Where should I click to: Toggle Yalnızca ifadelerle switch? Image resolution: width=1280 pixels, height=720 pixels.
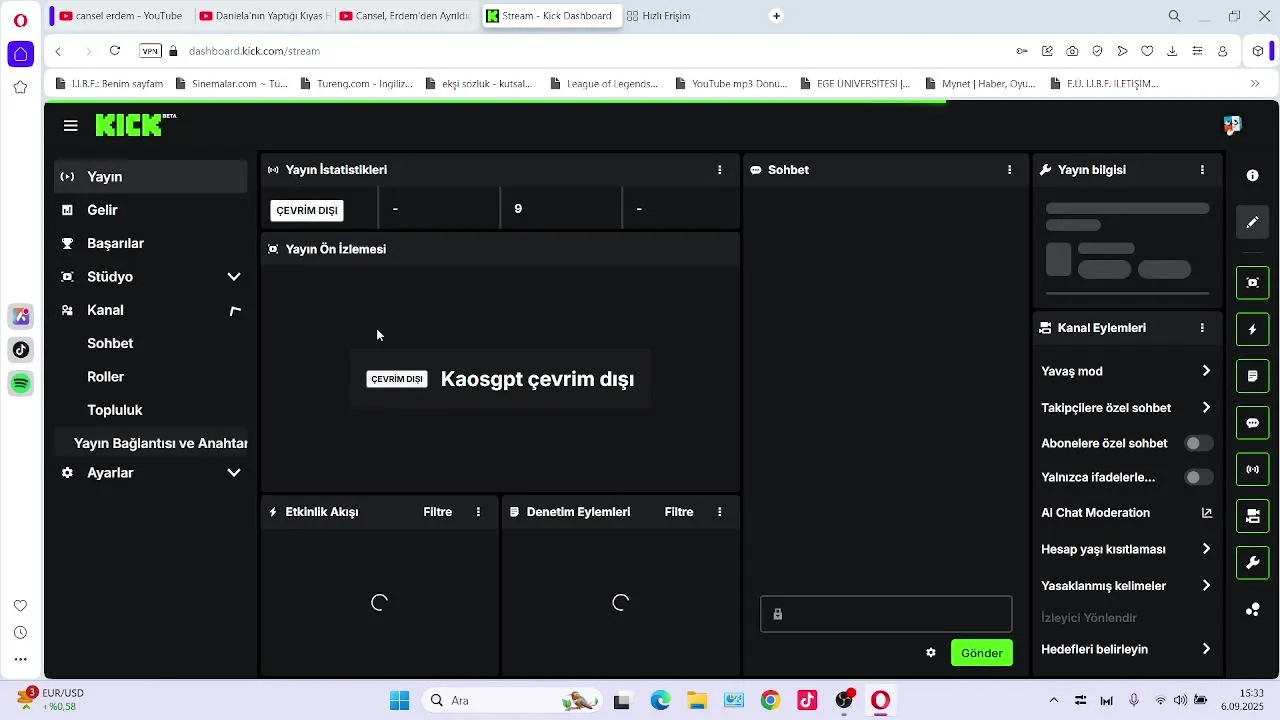tap(1198, 477)
